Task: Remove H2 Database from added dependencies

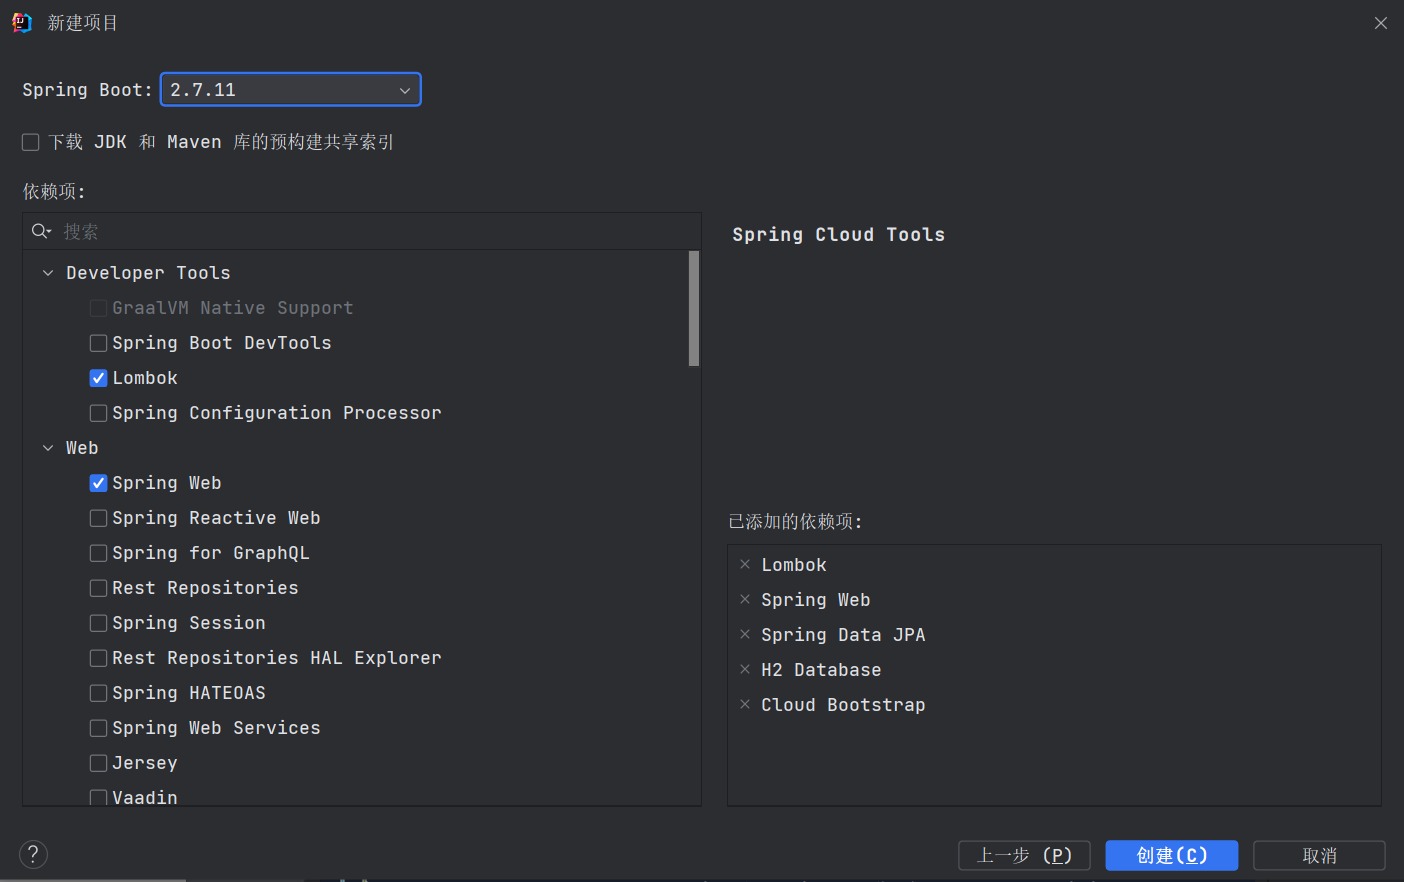Action: (745, 669)
